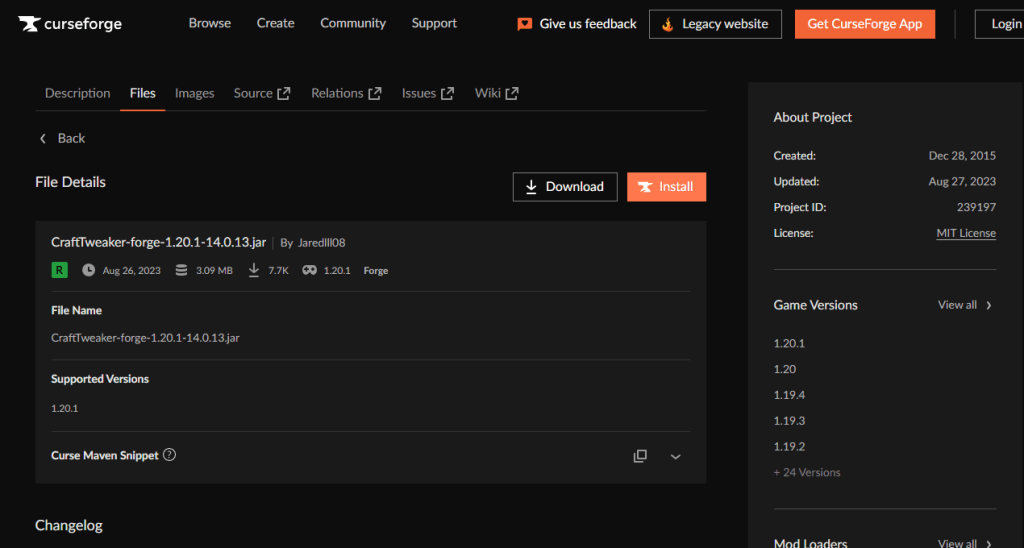Show the + 24 Versions list
1024x548 pixels.
pos(807,472)
